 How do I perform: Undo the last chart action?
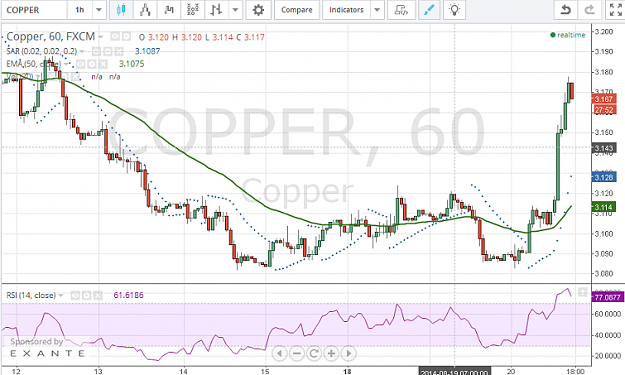coord(565,10)
